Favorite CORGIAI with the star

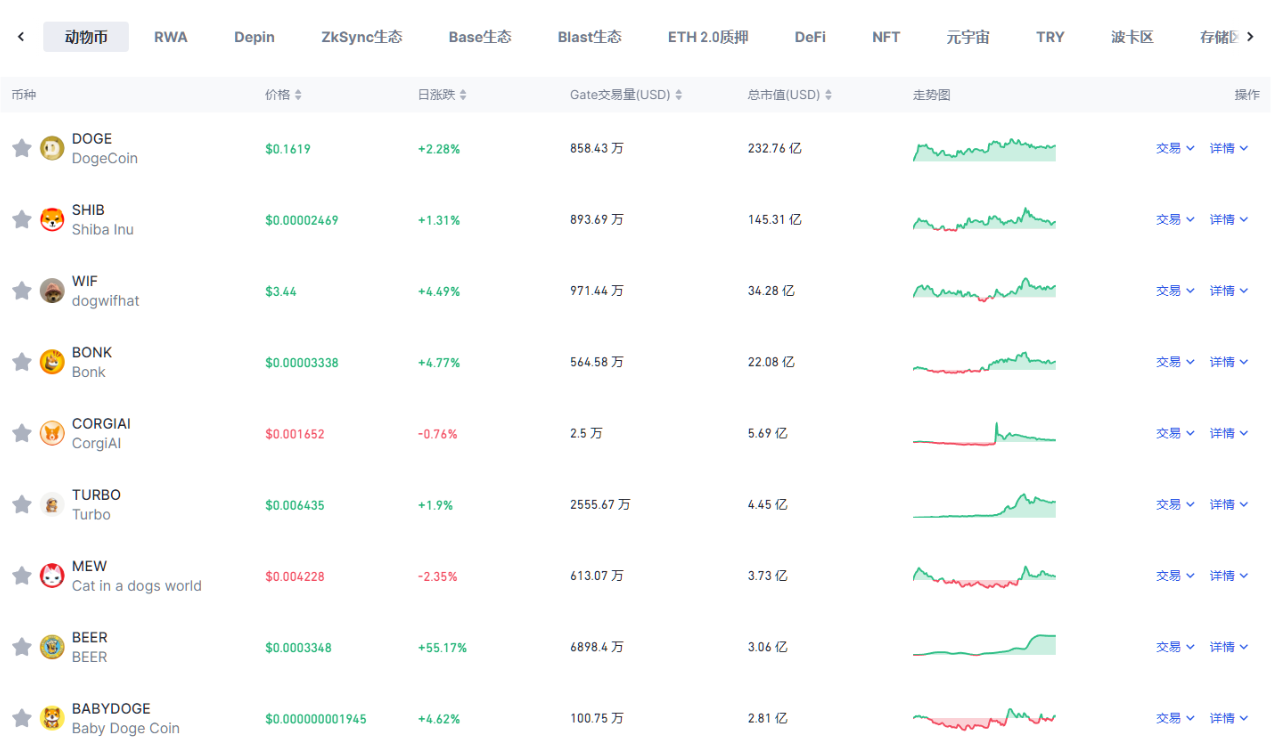pyautogui.click(x=21, y=433)
